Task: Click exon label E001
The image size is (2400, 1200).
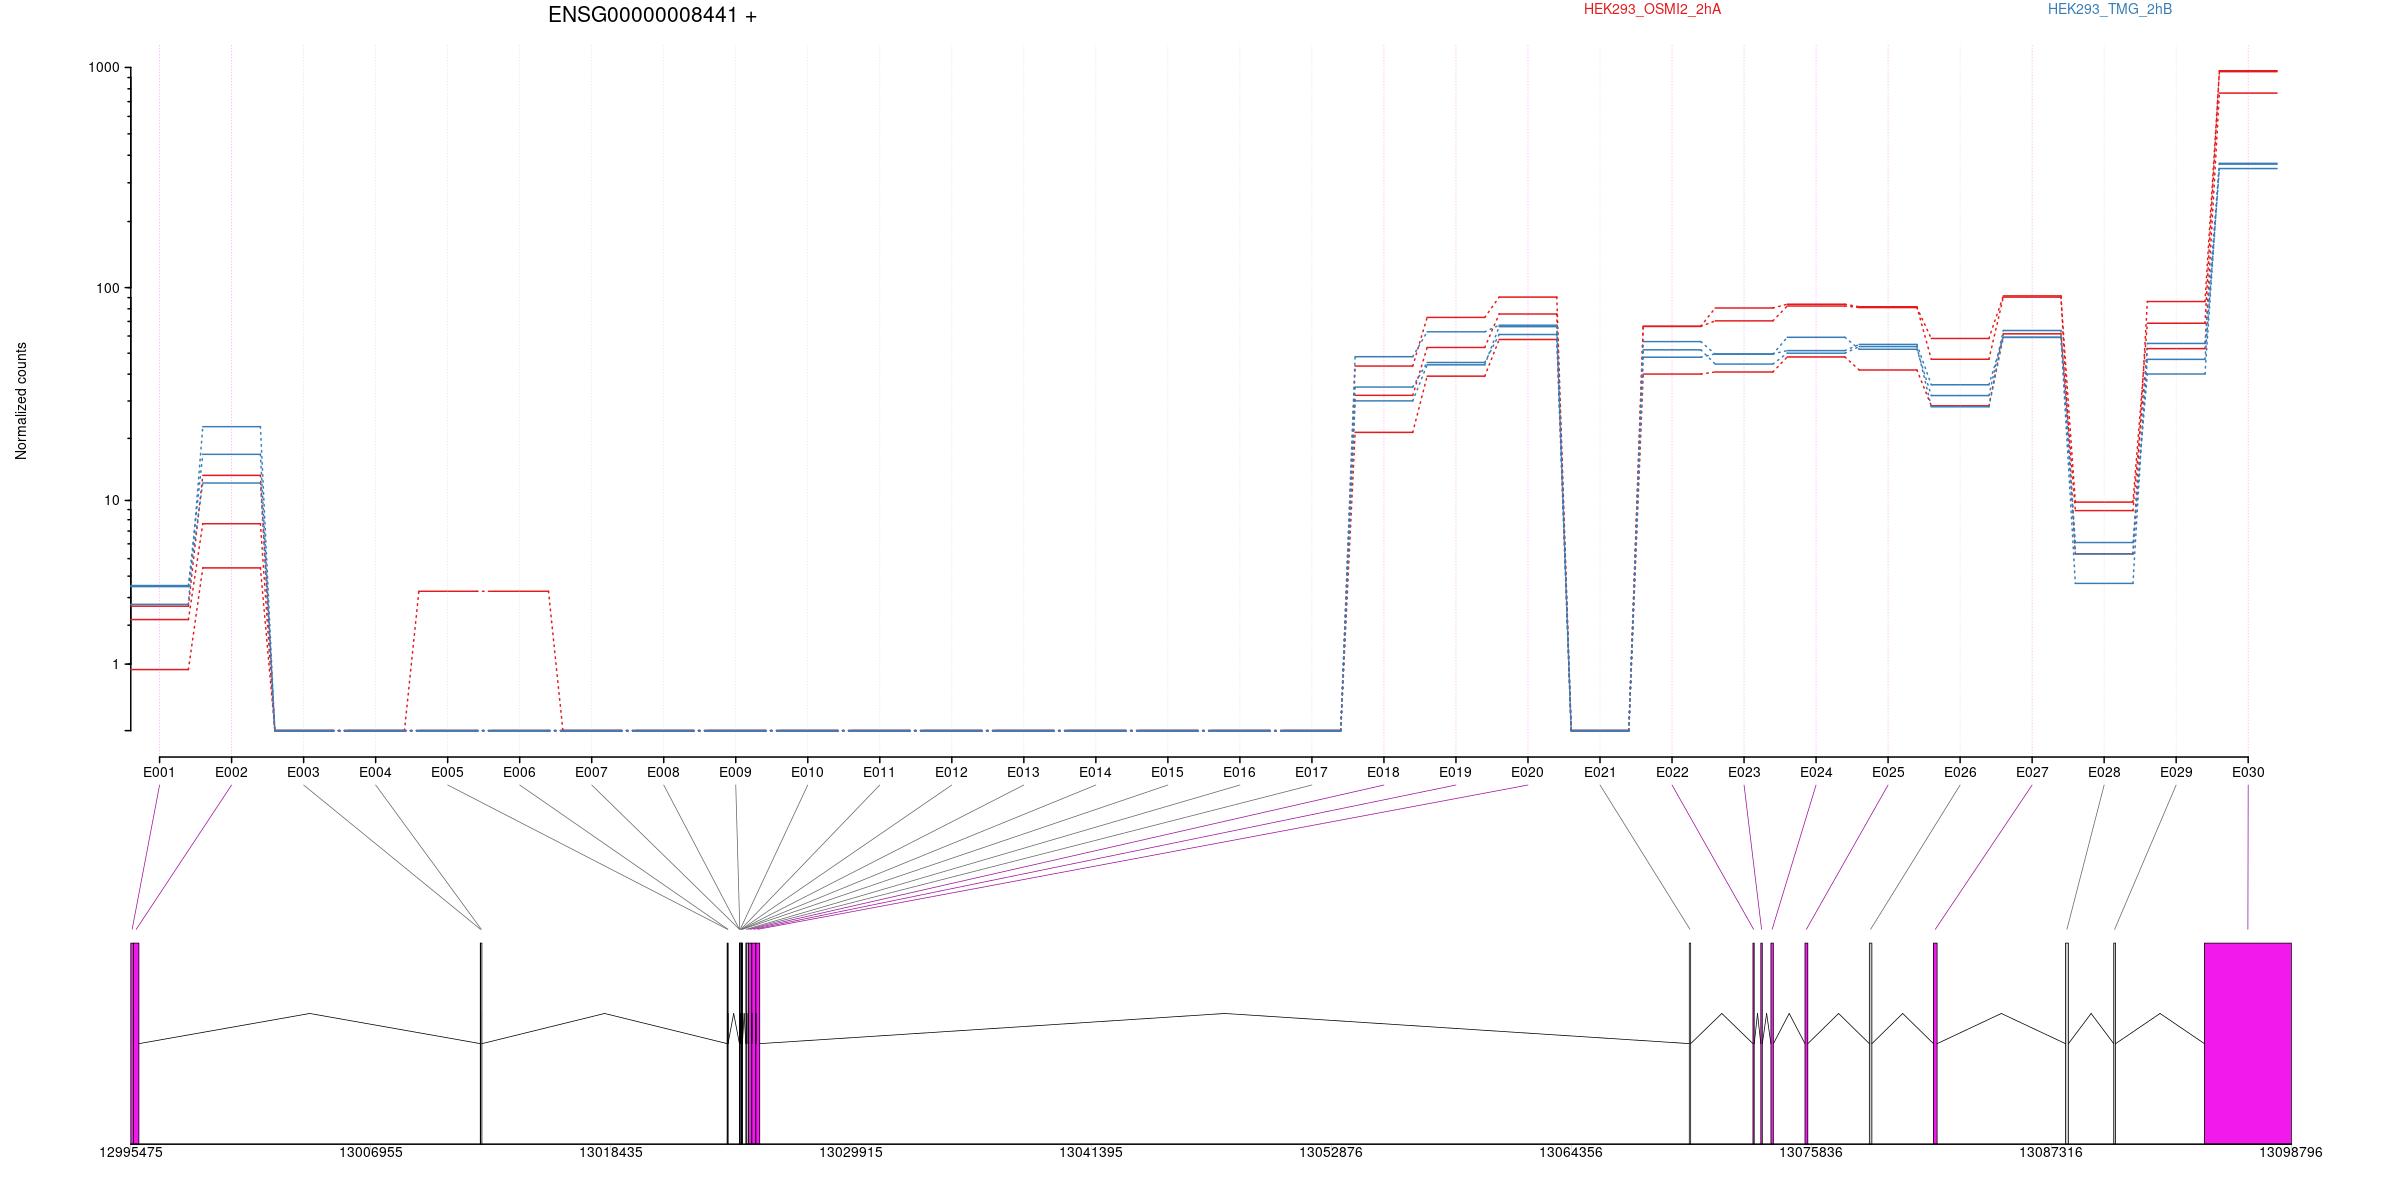Action: click(x=159, y=772)
